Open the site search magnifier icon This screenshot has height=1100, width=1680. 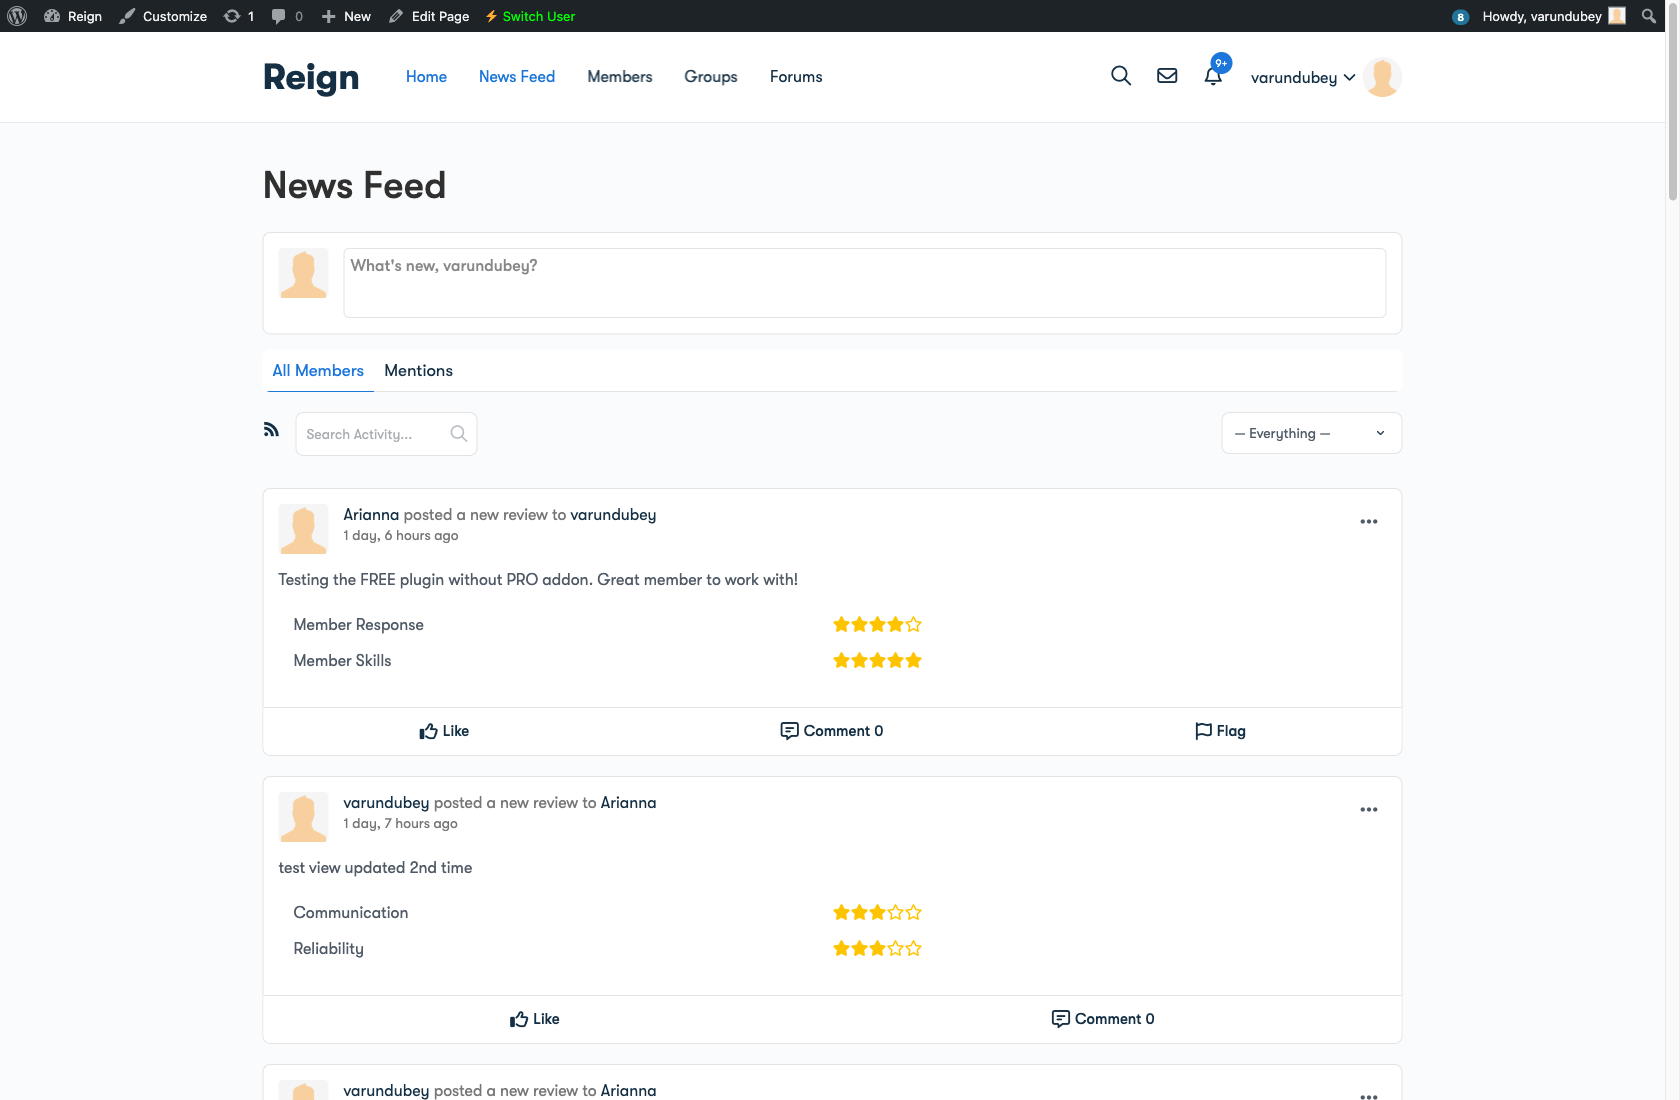tap(1120, 75)
